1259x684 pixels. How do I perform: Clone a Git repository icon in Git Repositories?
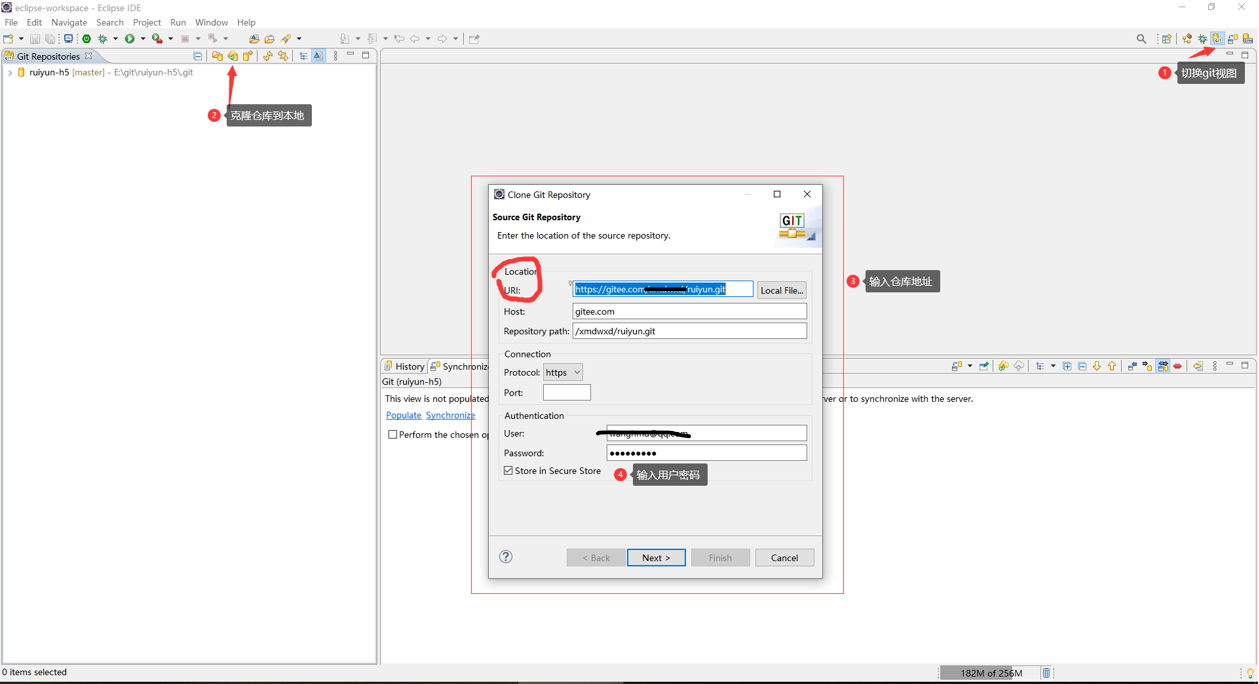tap(232, 56)
